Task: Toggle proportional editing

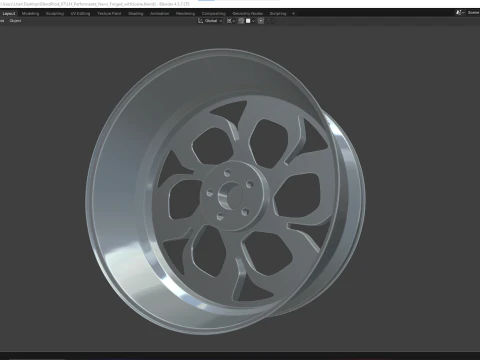Action: [x=261, y=21]
